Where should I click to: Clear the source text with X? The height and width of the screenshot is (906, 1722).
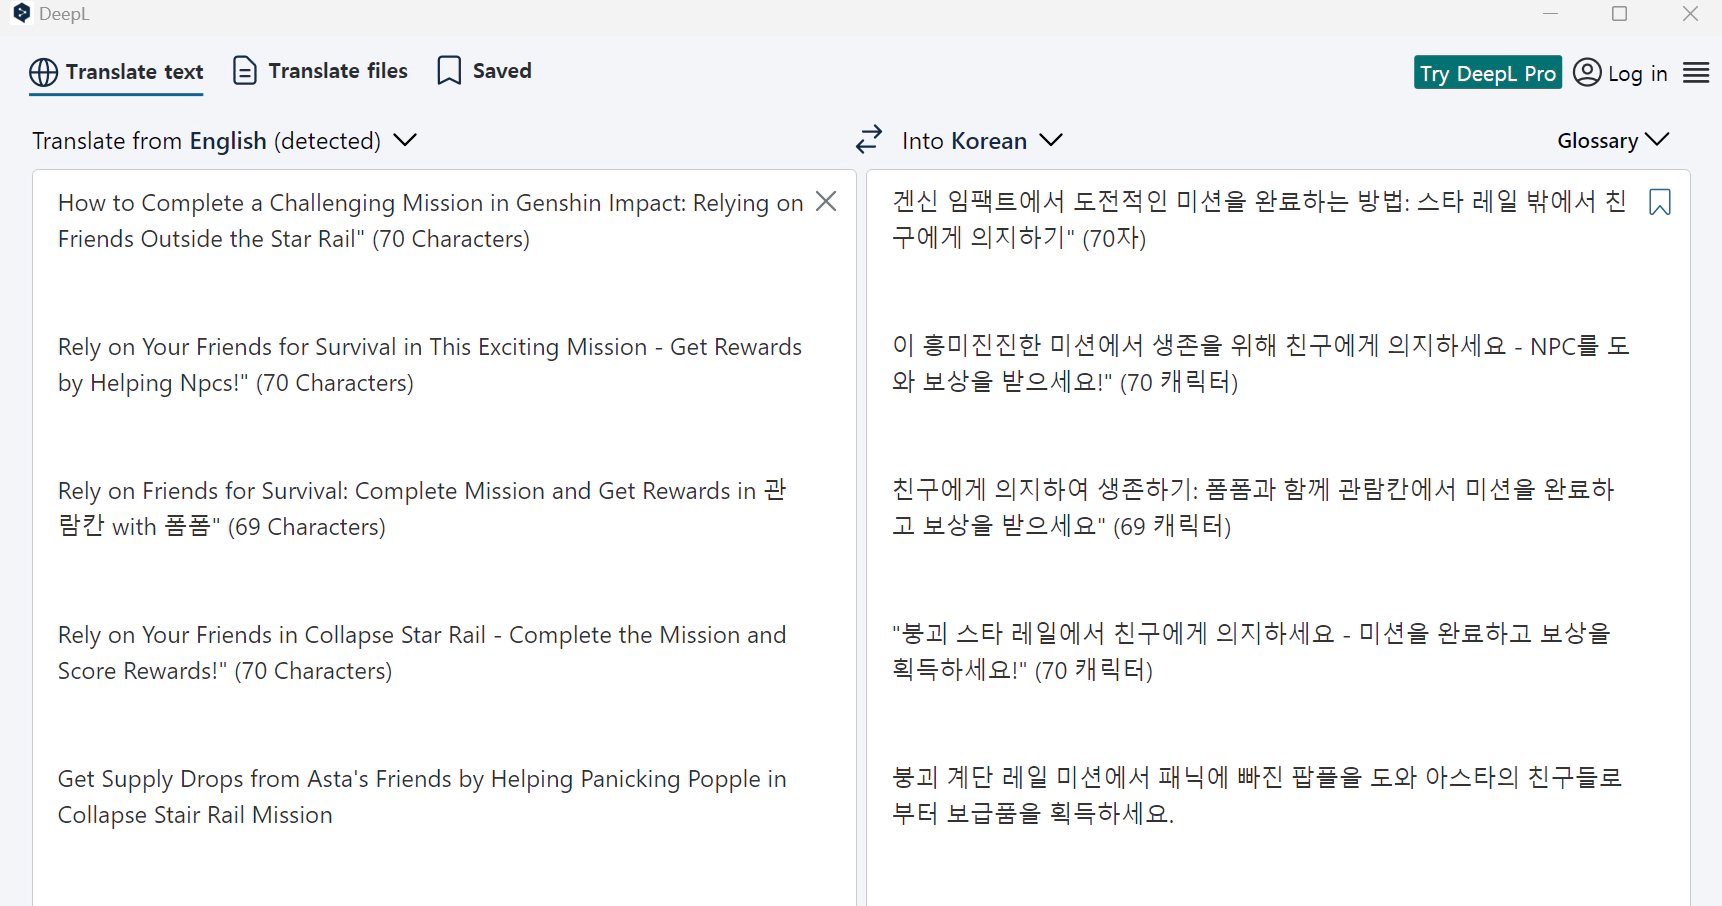[826, 201]
